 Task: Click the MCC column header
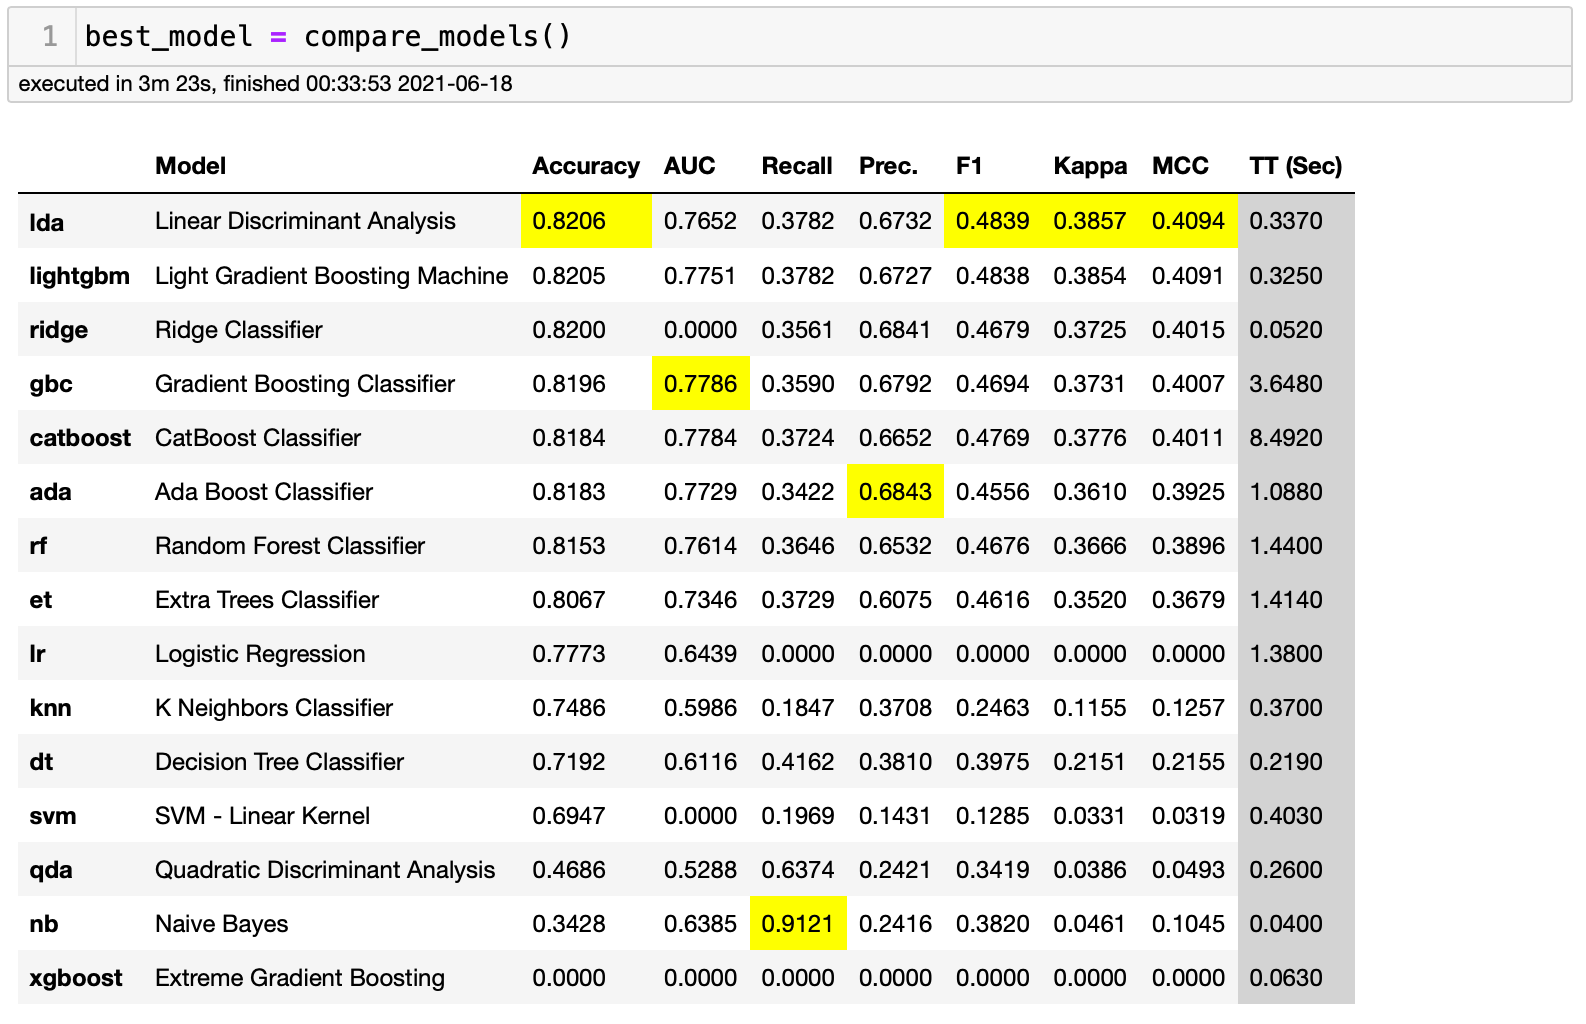(x=1180, y=166)
